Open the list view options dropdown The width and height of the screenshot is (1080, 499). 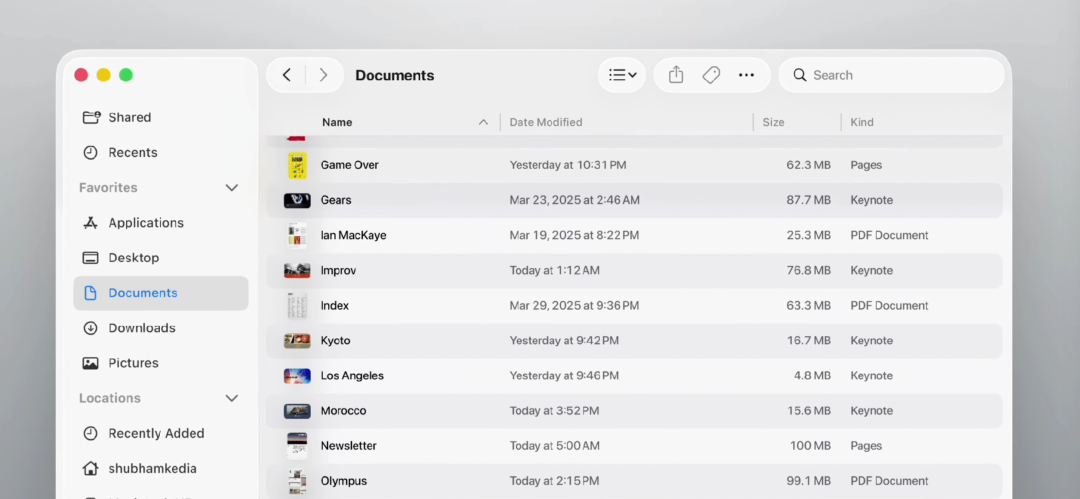(x=623, y=75)
